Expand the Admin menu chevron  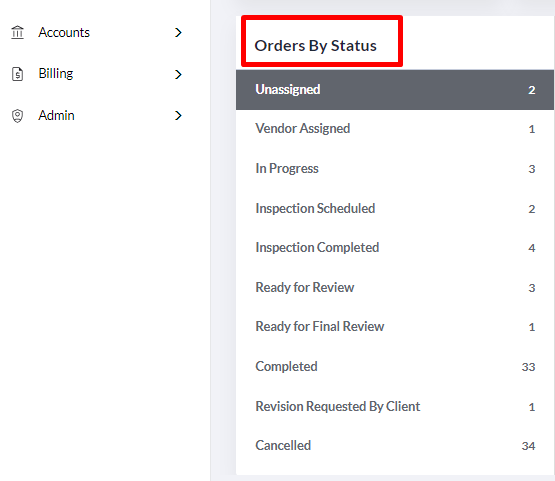178,115
